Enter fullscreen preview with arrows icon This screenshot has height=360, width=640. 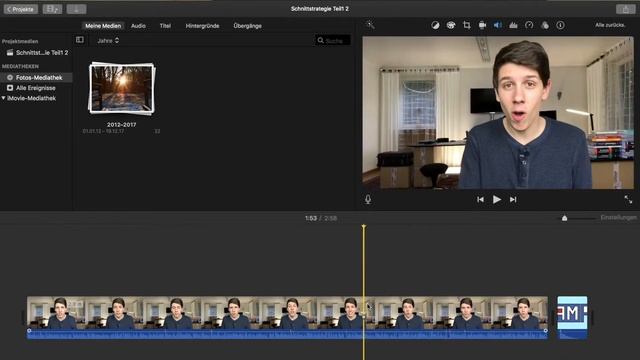point(628,199)
